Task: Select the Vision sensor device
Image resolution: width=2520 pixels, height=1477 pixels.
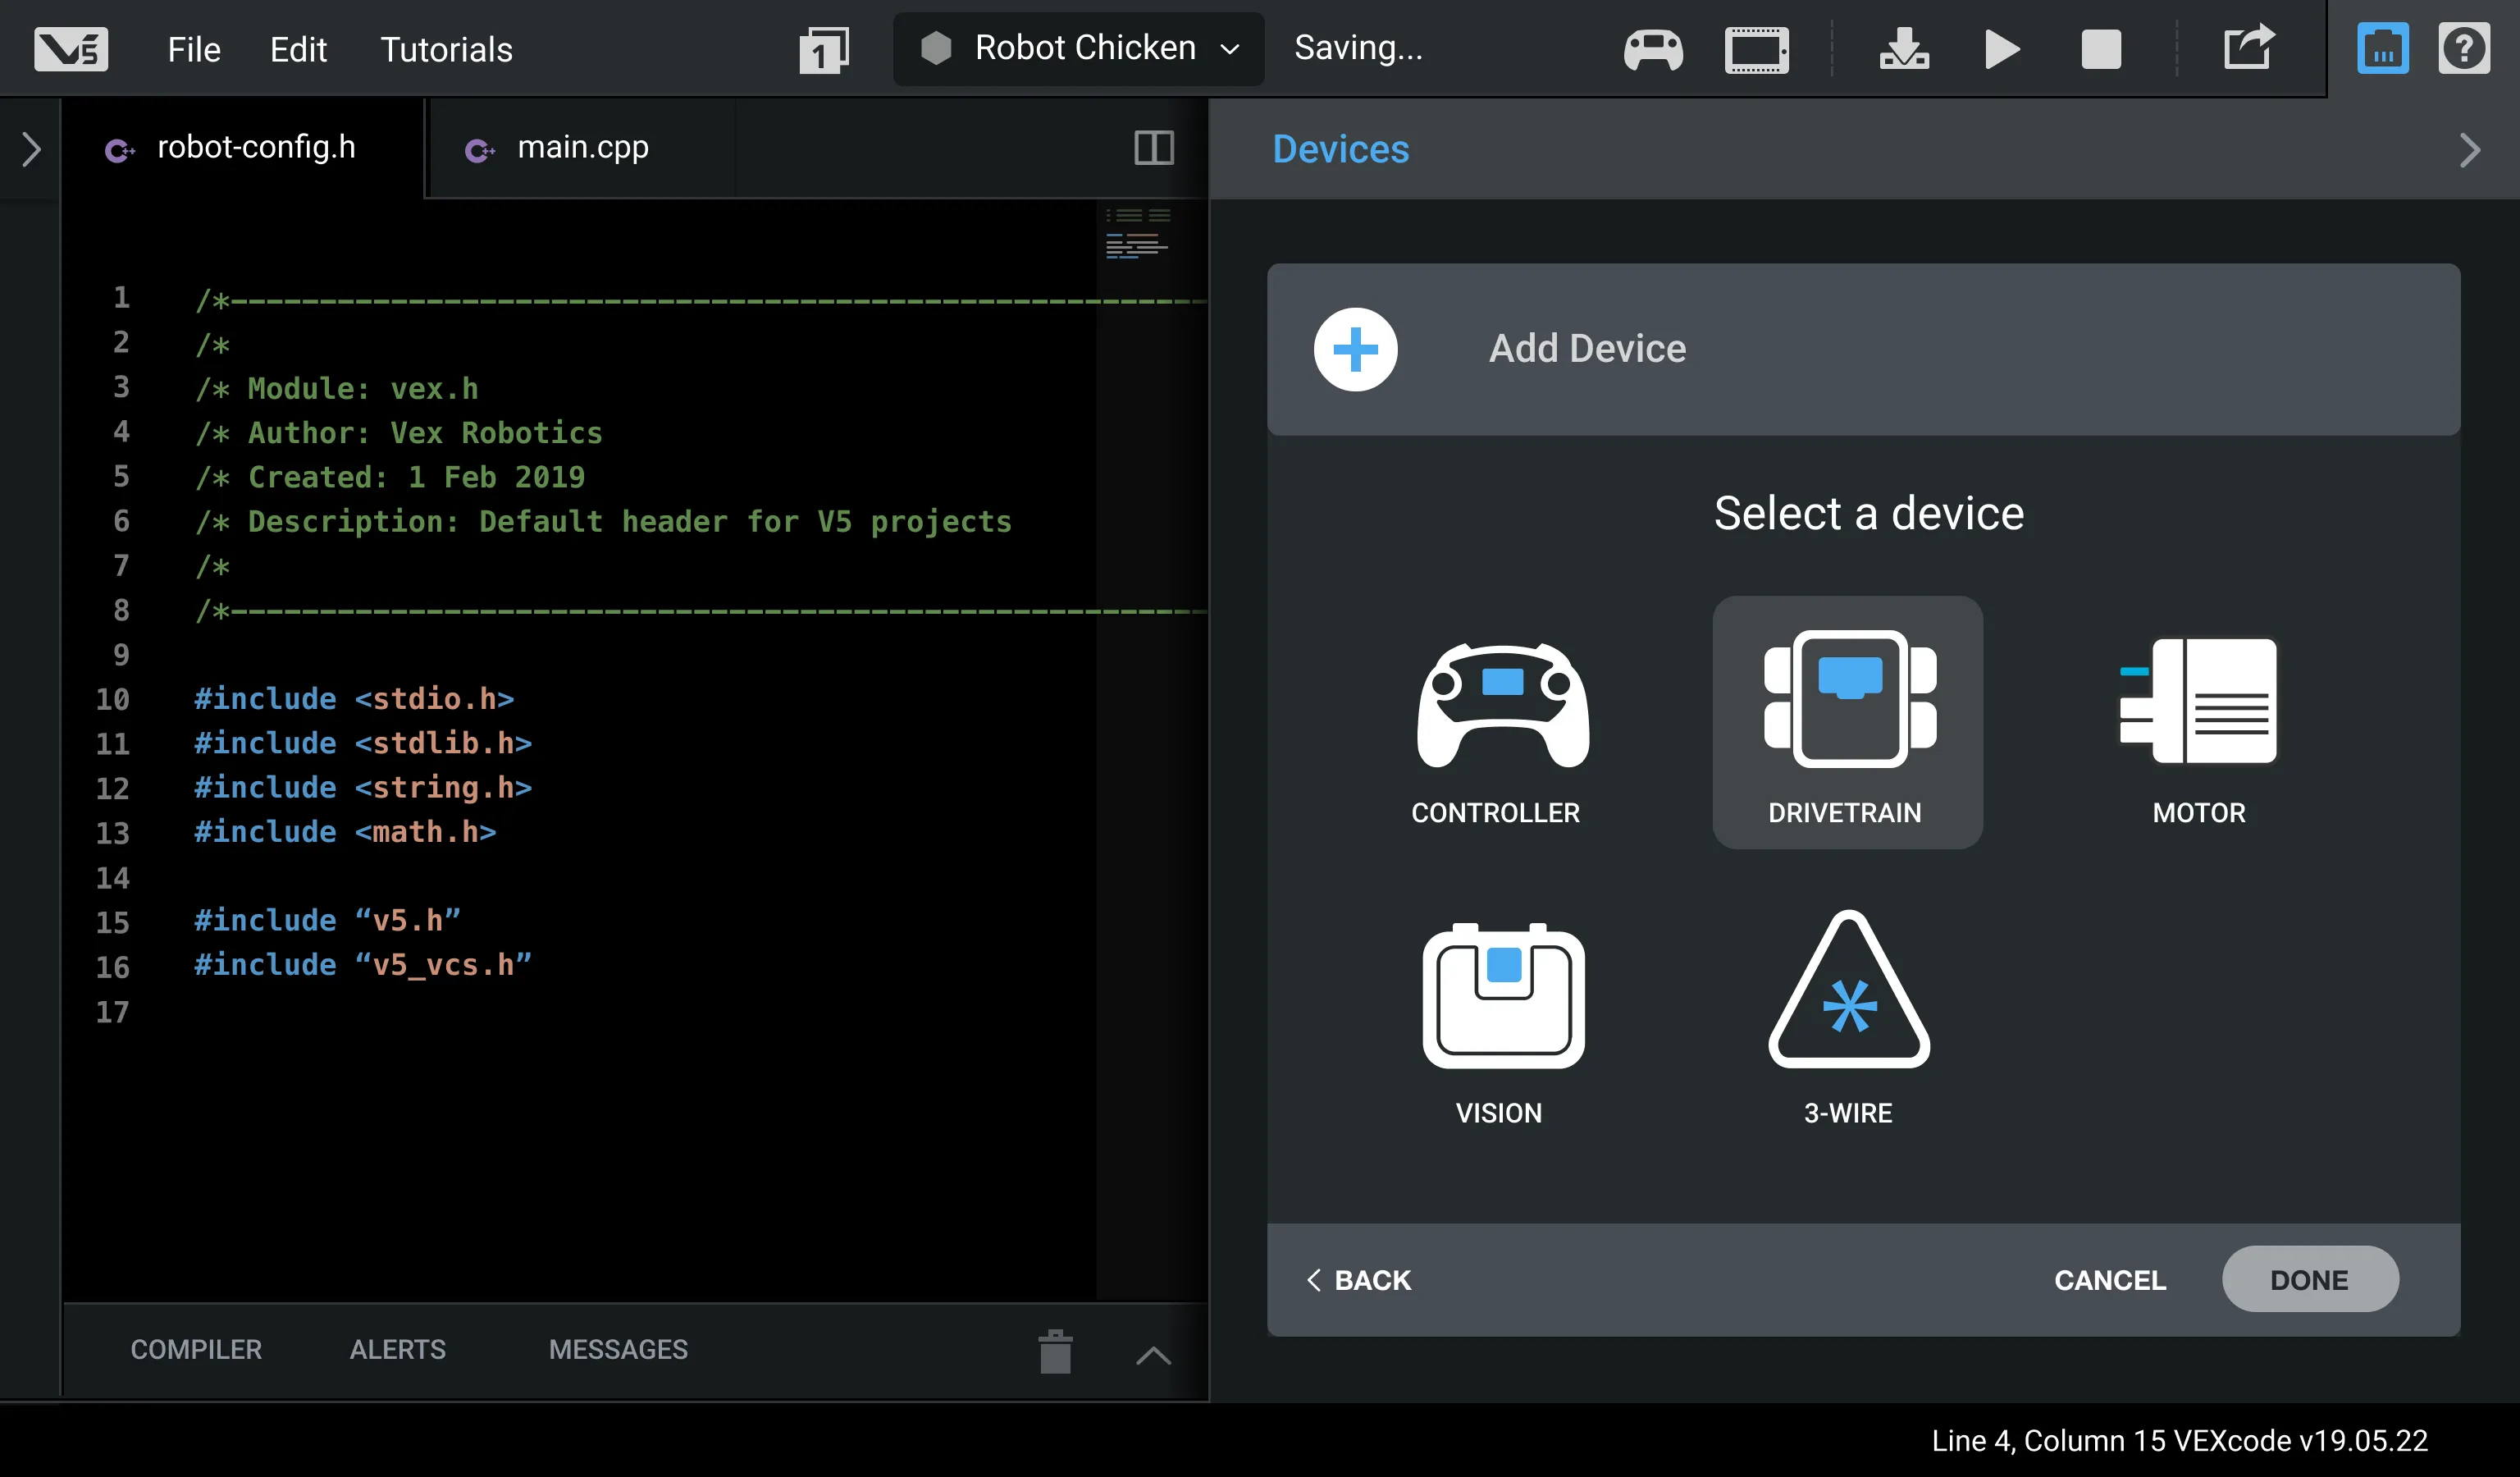Action: click(1502, 996)
